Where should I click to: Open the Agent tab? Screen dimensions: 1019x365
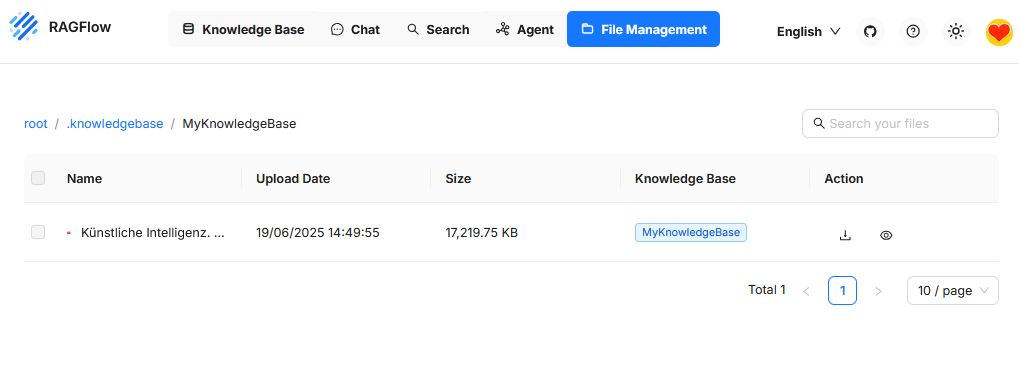[x=524, y=29]
